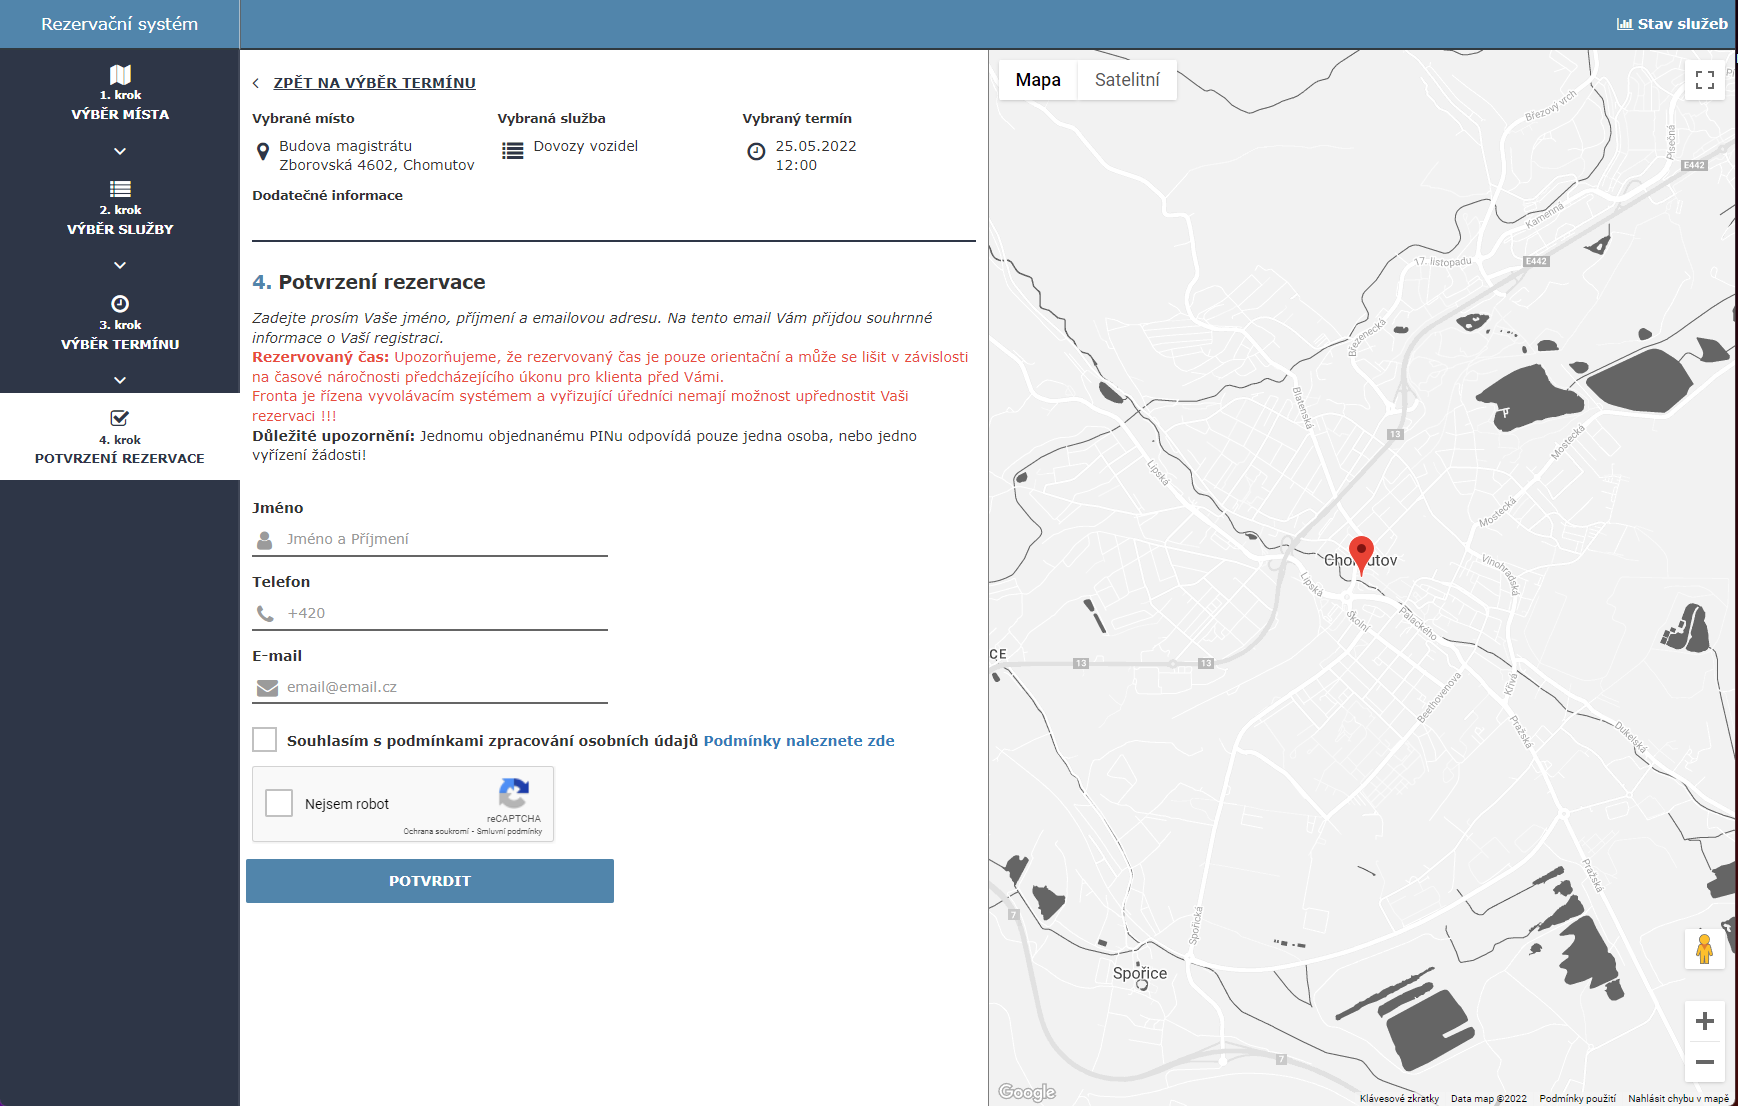Image resolution: width=1738 pixels, height=1106 pixels.
Task: Open the reCAPTCHA Smluvní podmínky link
Action: point(510,831)
